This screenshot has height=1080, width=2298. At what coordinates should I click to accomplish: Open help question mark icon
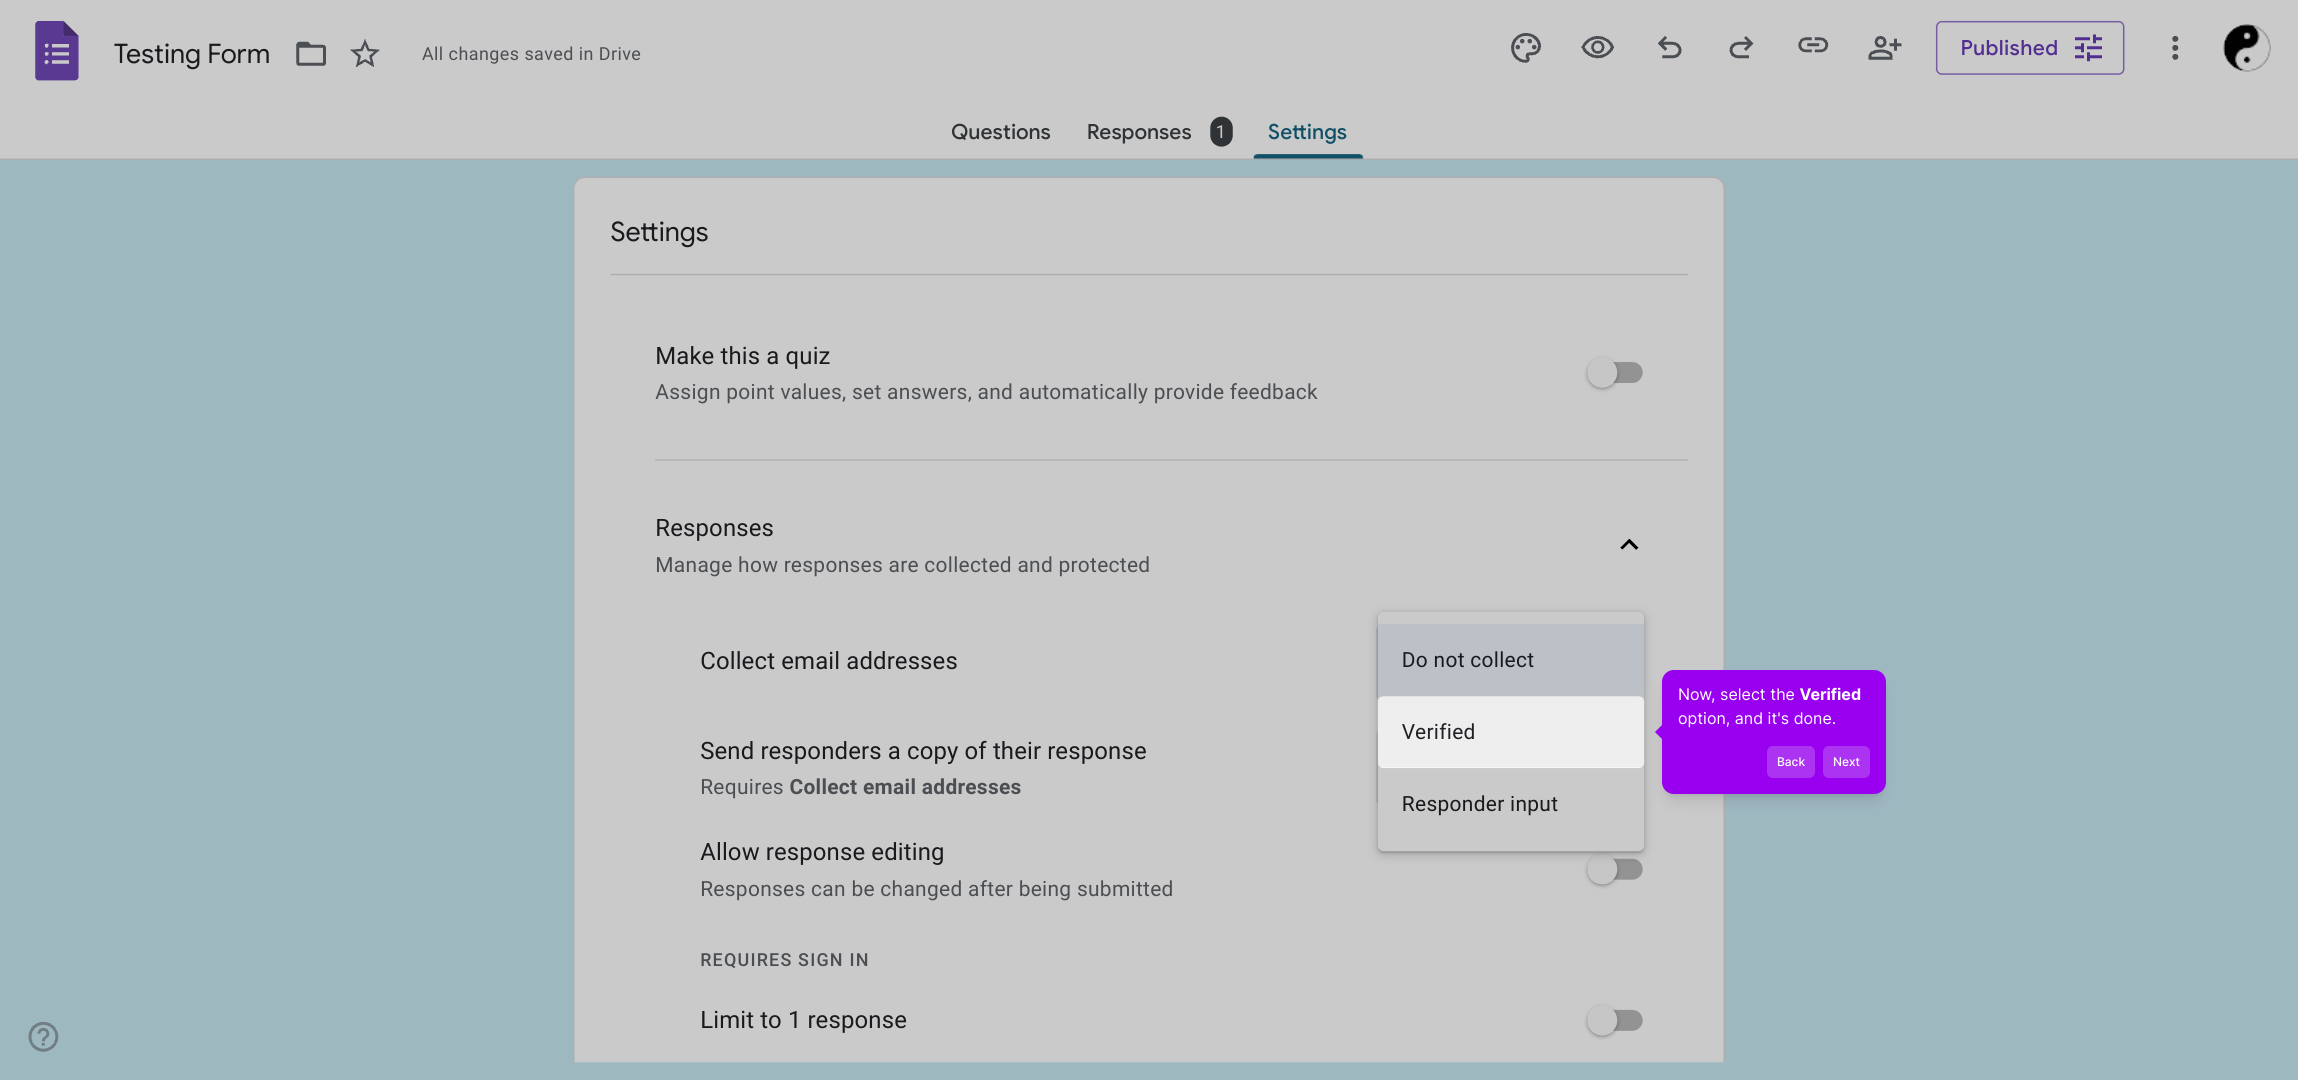tap(43, 1037)
